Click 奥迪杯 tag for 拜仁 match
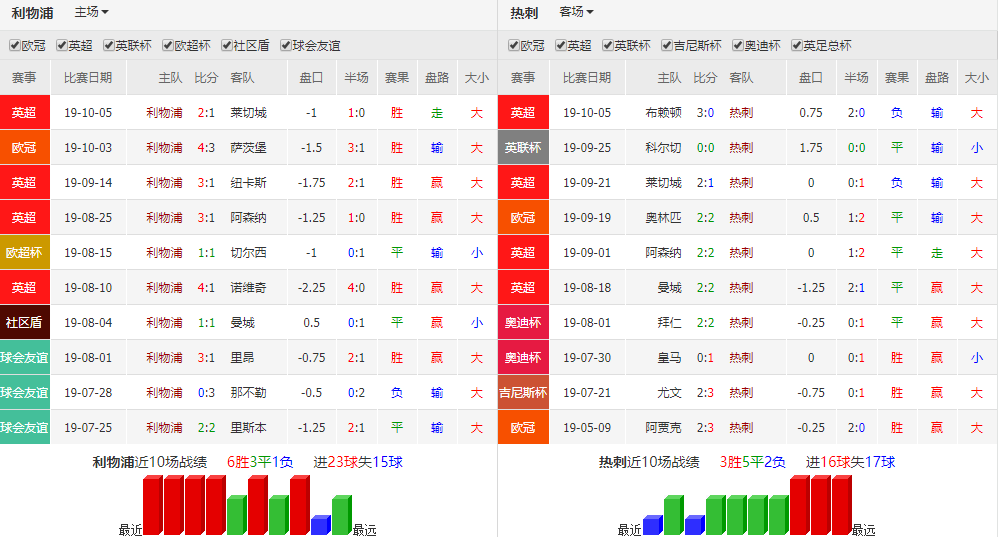Screen dimensions: 999x537 click(523, 323)
